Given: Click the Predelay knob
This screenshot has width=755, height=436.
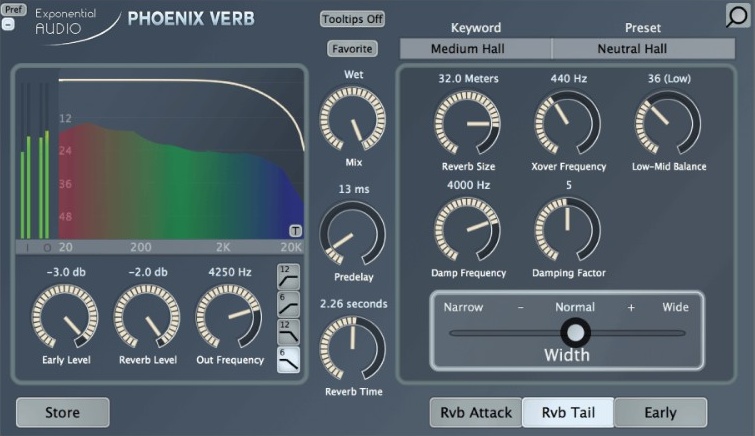Looking at the screenshot, I should (x=353, y=234).
